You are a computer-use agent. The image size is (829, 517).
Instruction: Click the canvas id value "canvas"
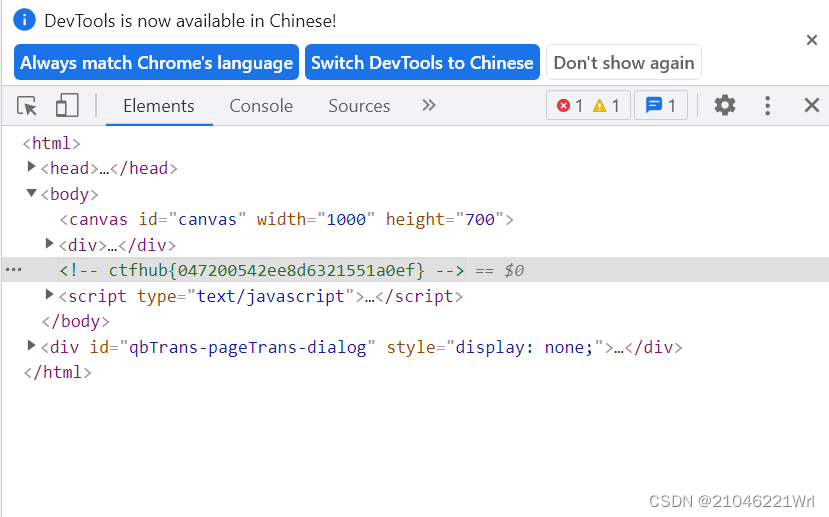pos(207,219)
